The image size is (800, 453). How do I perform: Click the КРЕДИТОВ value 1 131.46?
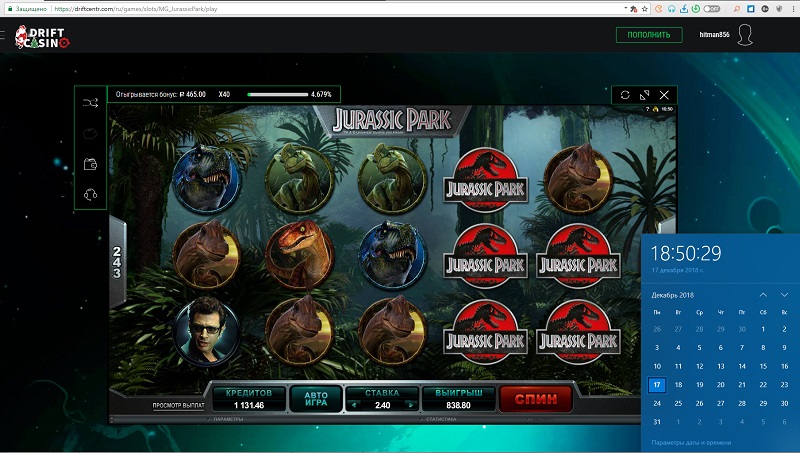pos(249,406)
